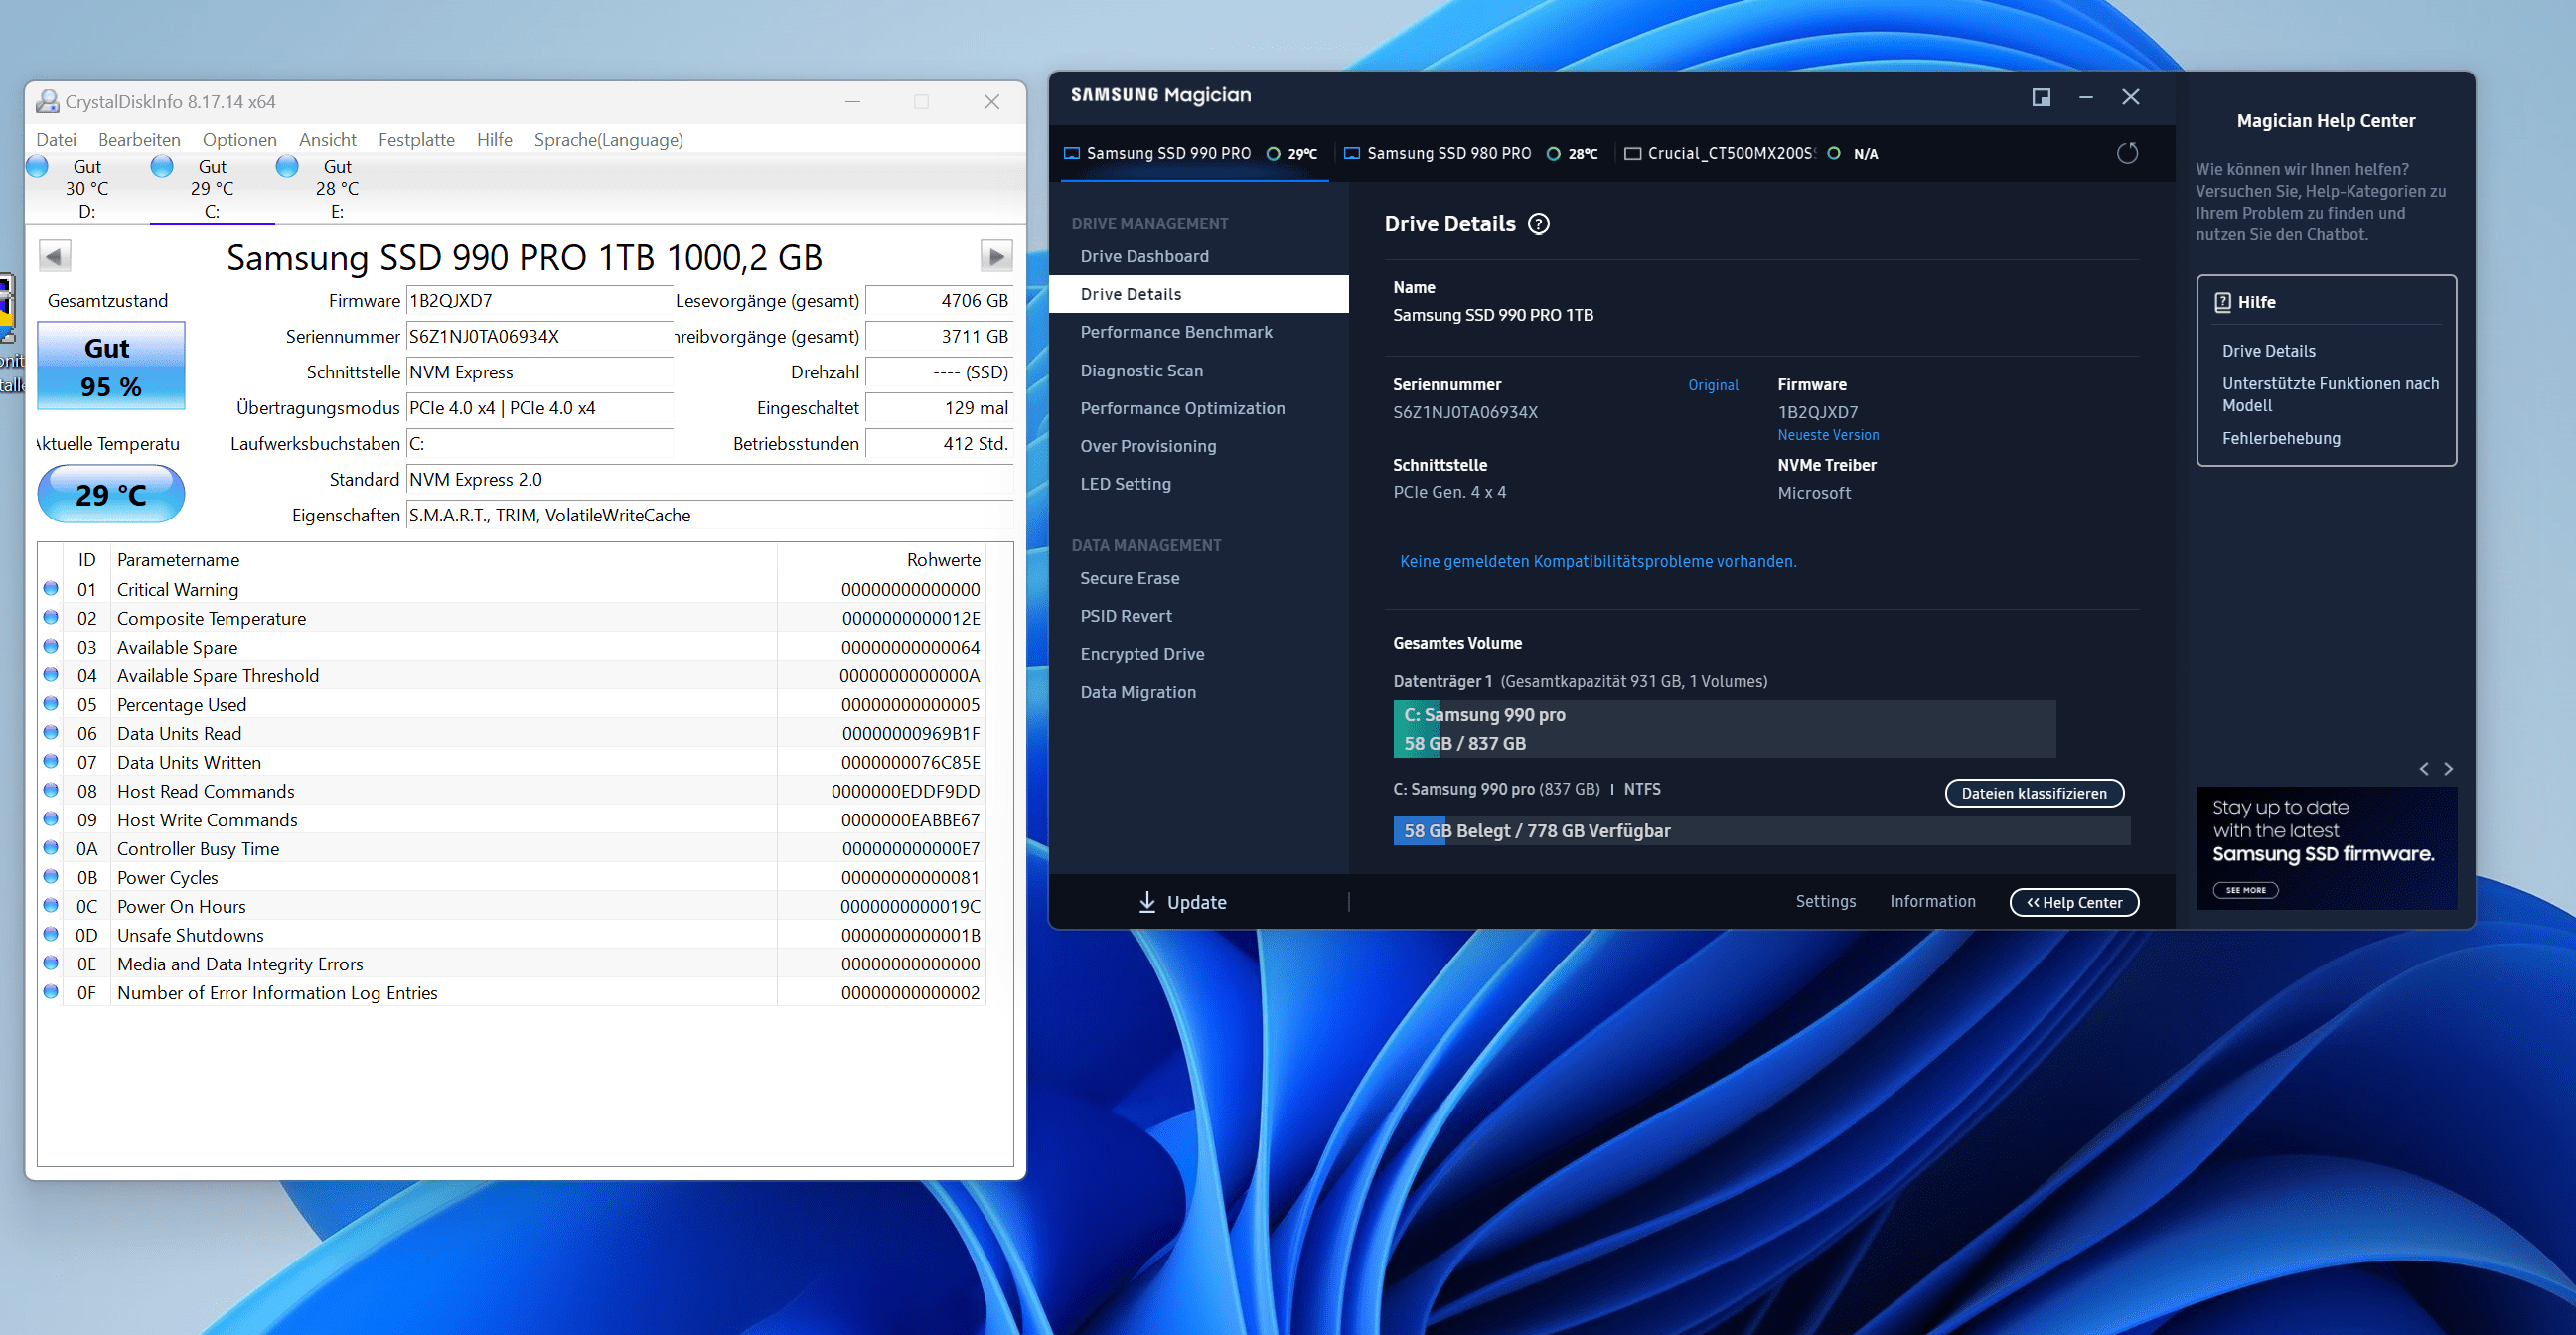Click 990 PRO temperature circle indicator
The height and width of the screenshot is (1335, 2576).
tap(1273, 154)
